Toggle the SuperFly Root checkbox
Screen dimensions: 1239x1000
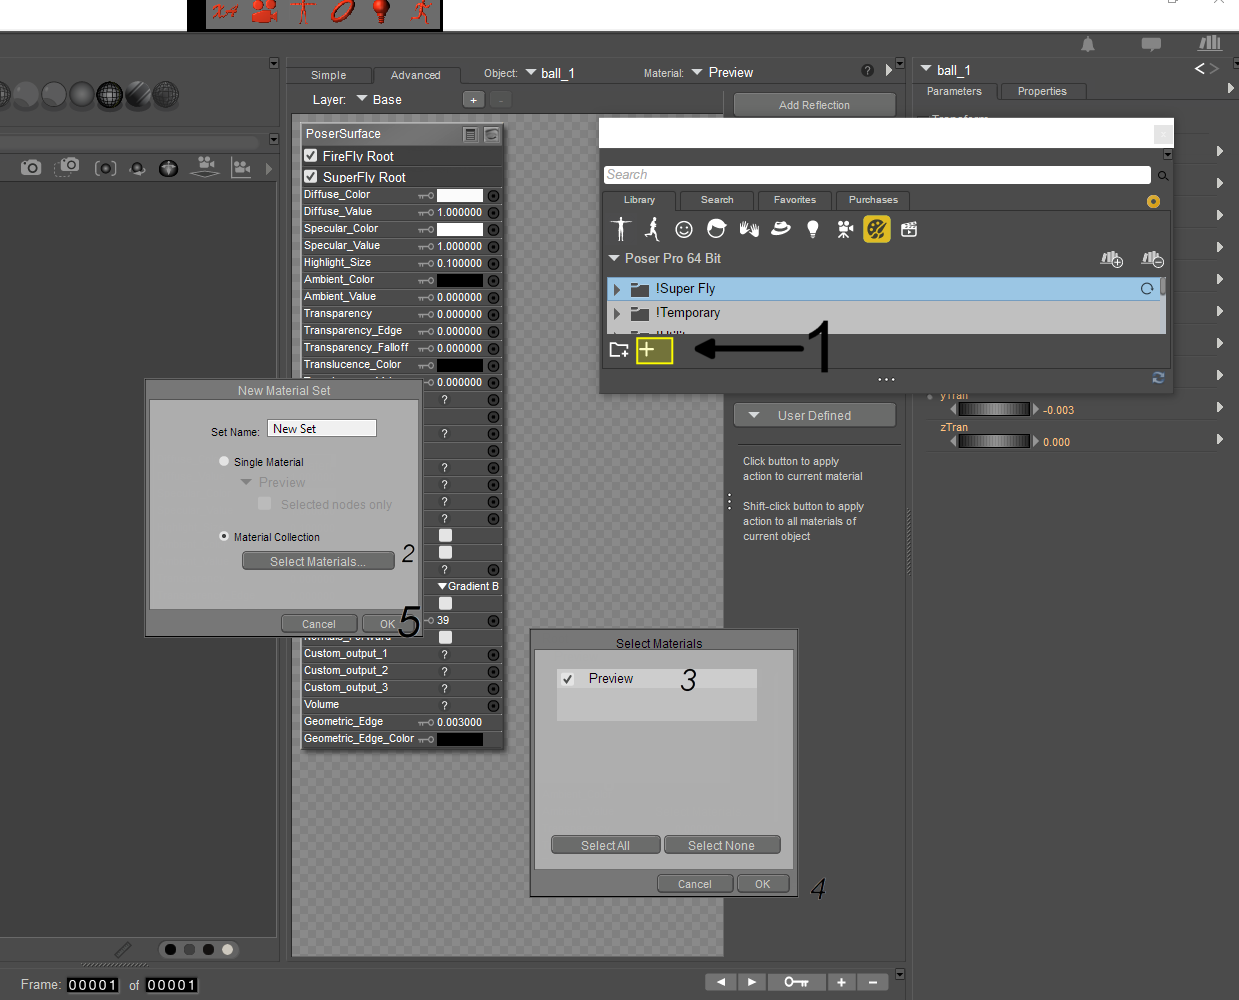(311, 176)
